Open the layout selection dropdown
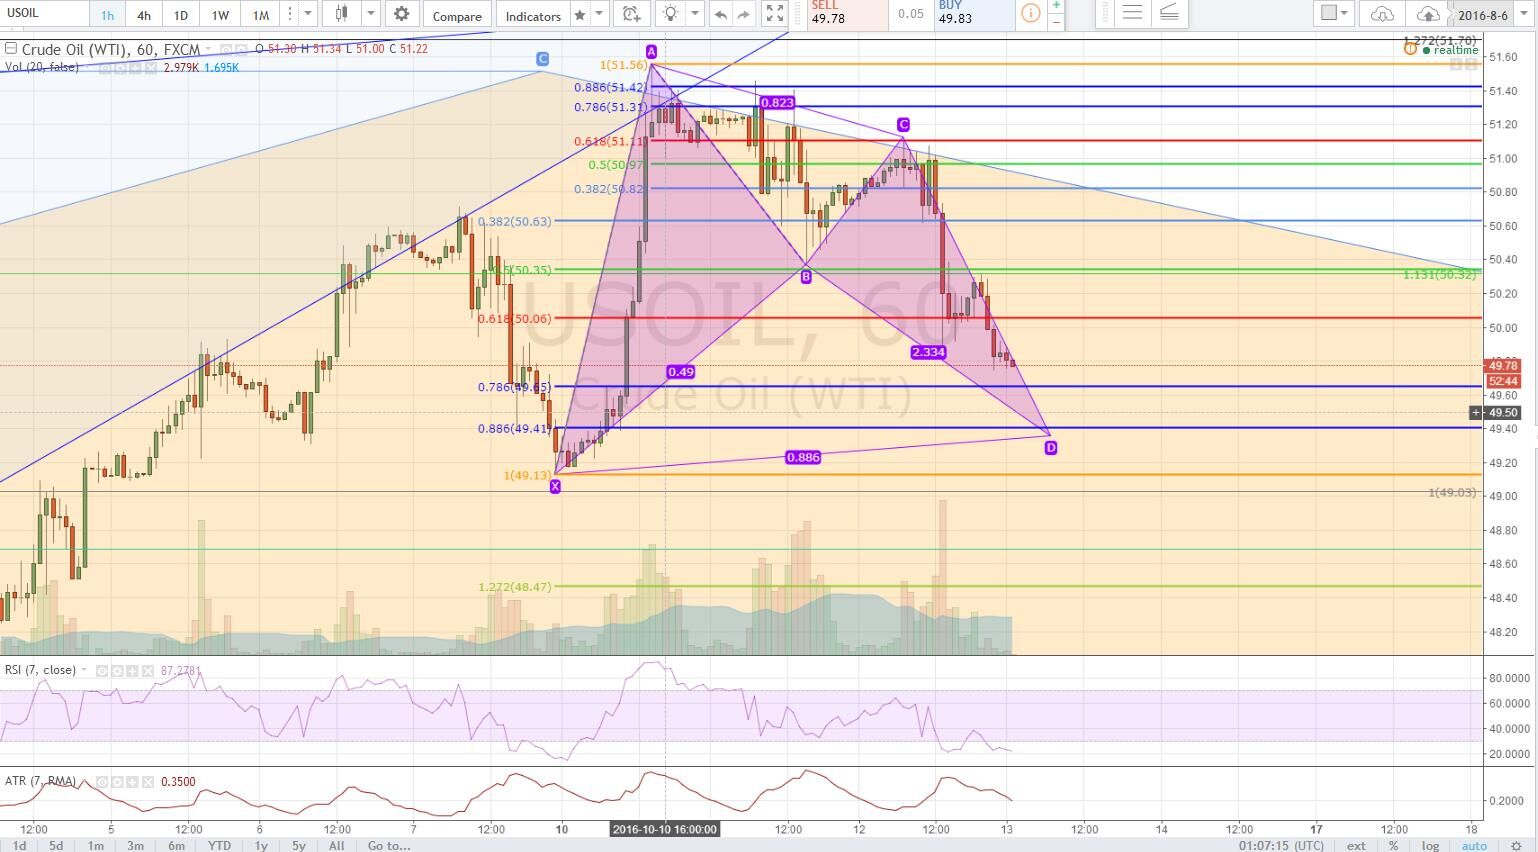This screenshot has height=852, width=1538. (1334, 14)
